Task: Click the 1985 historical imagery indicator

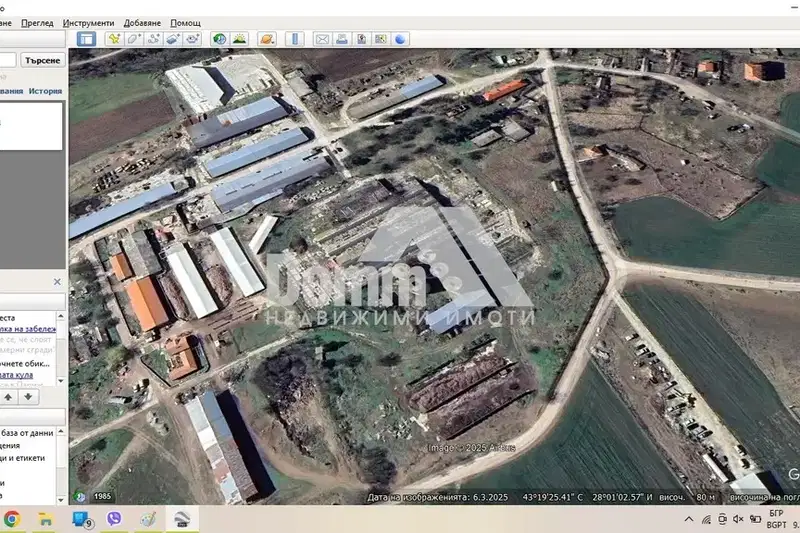Action: click(x=102, y=496)
